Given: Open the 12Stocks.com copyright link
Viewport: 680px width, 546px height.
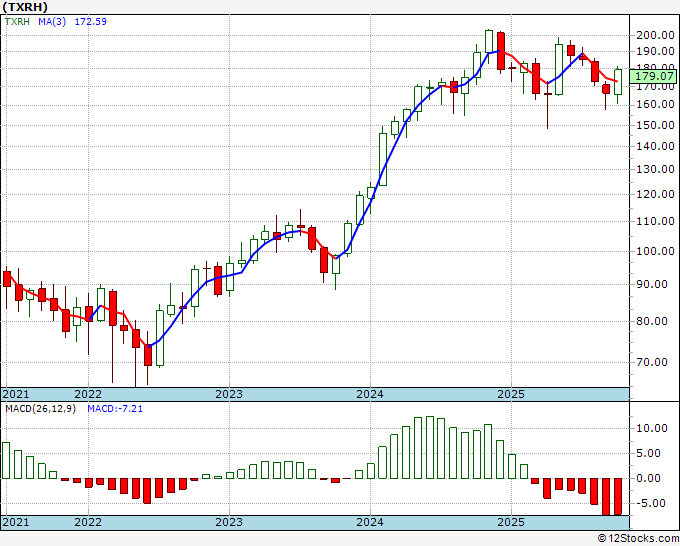Looking at the screenshot, I should pos(638,539).
